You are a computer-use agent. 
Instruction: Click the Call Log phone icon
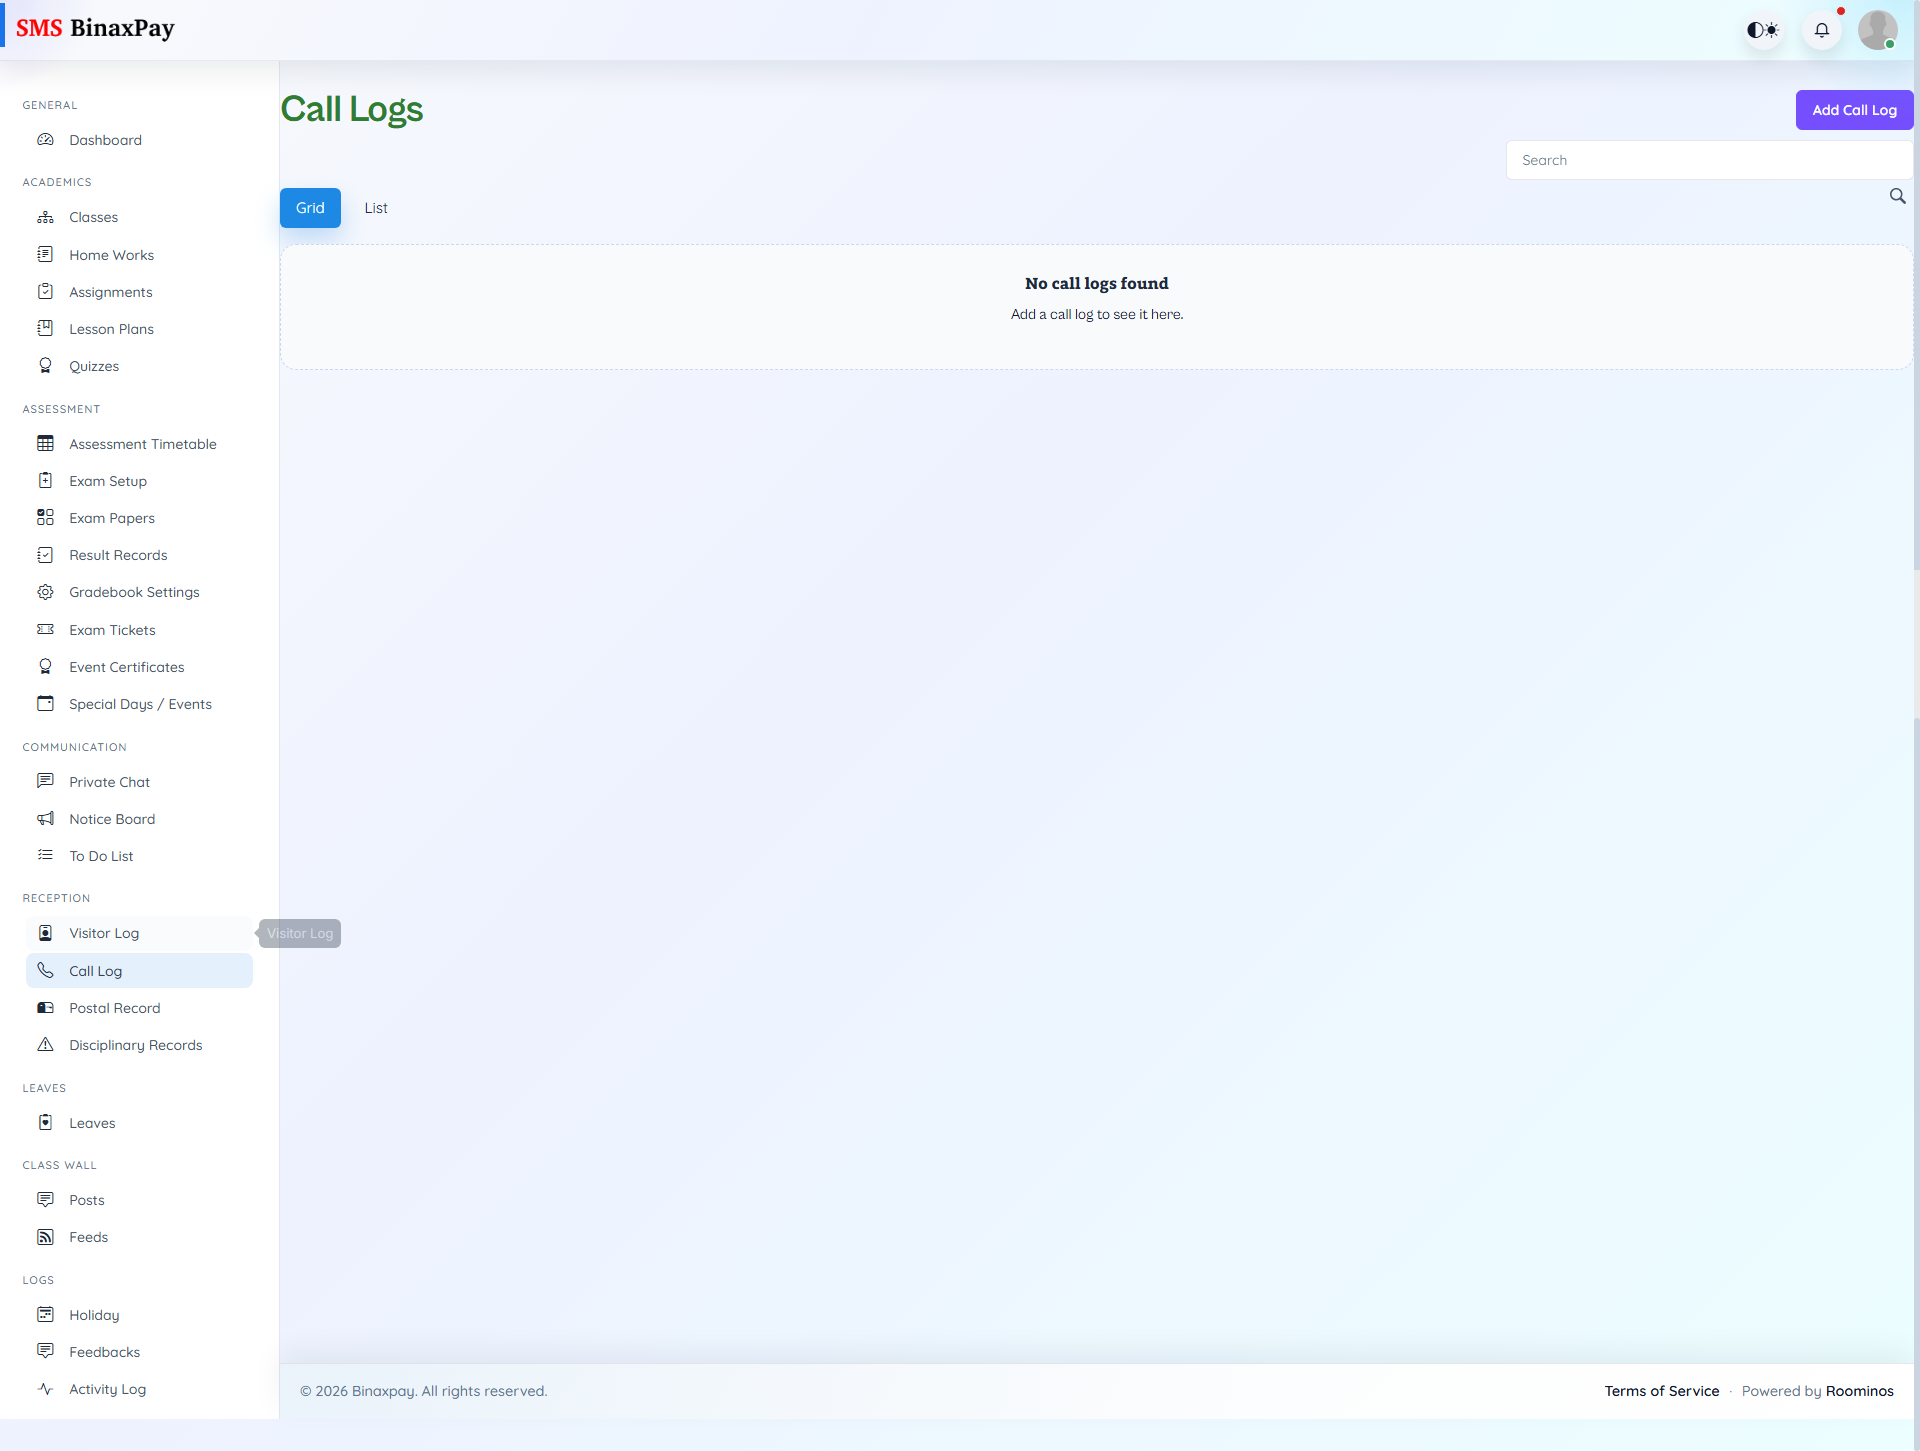tap(46, 970)
